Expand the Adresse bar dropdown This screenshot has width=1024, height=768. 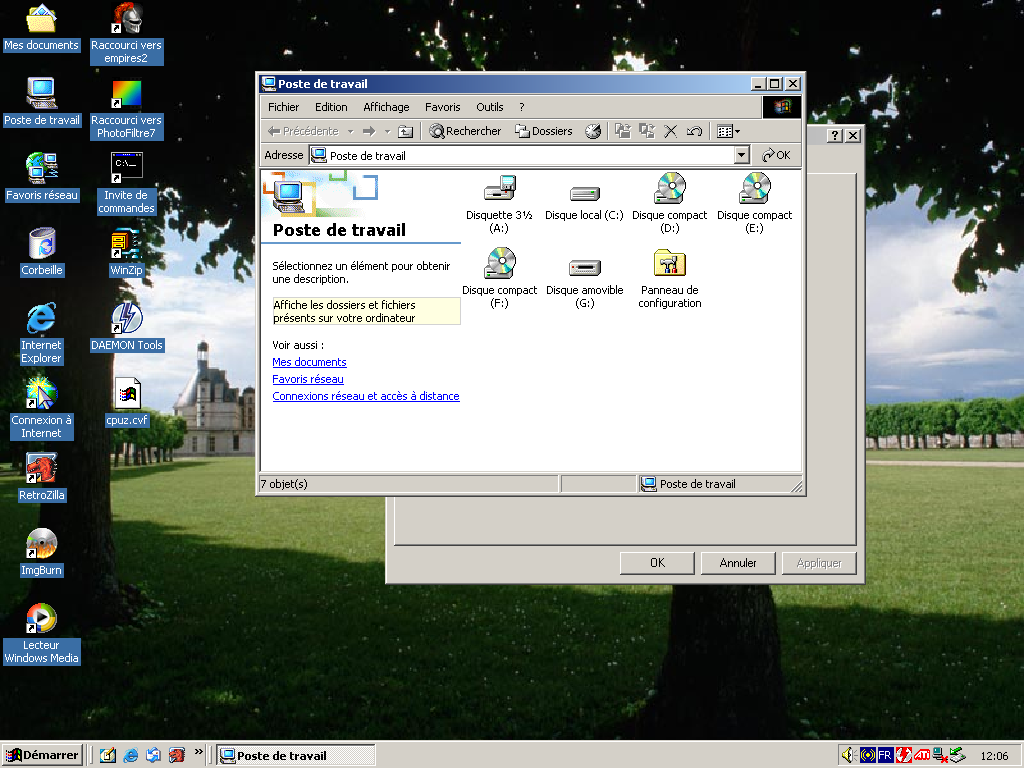pyautogui.click(x=741, y=155)
